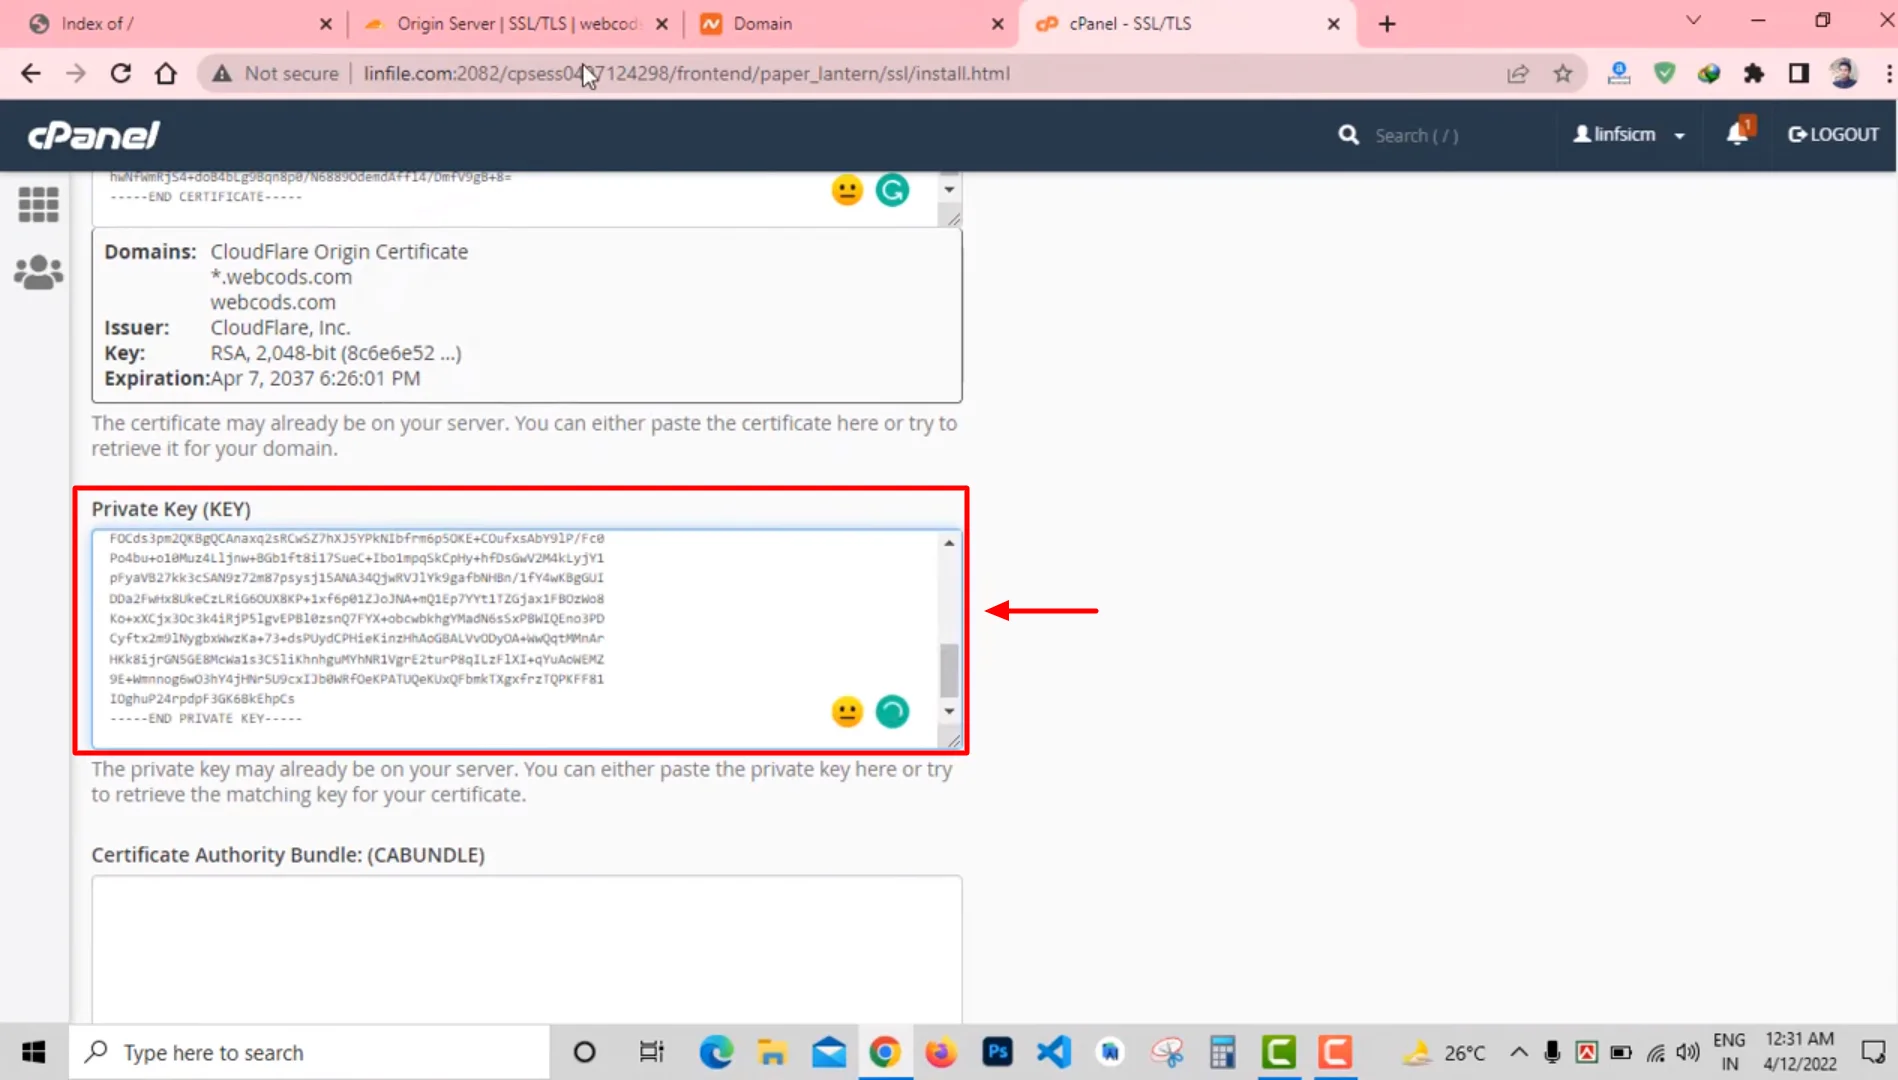Open Task View from the taskbar
The image size is (1898, 1080).
(651, 1052)
